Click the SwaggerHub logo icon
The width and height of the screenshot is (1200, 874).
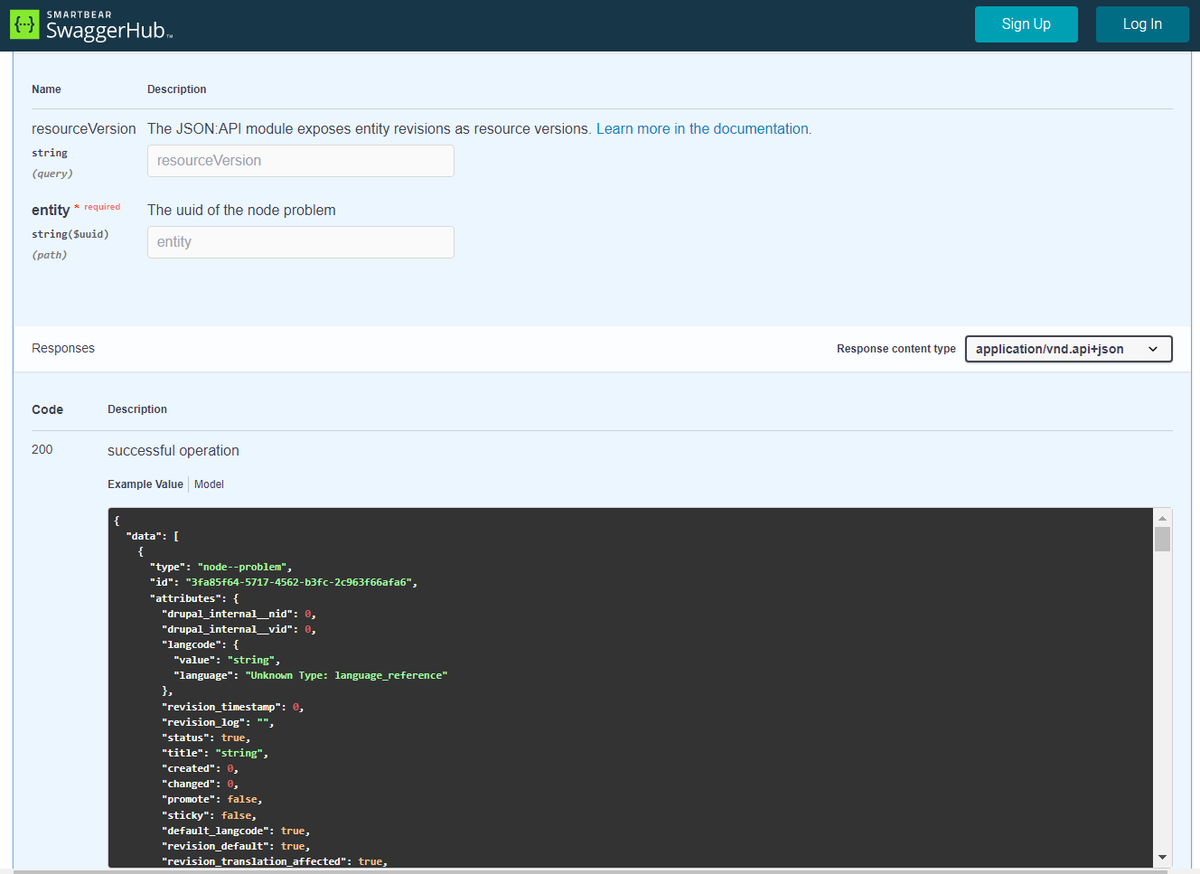pos(24,25)
